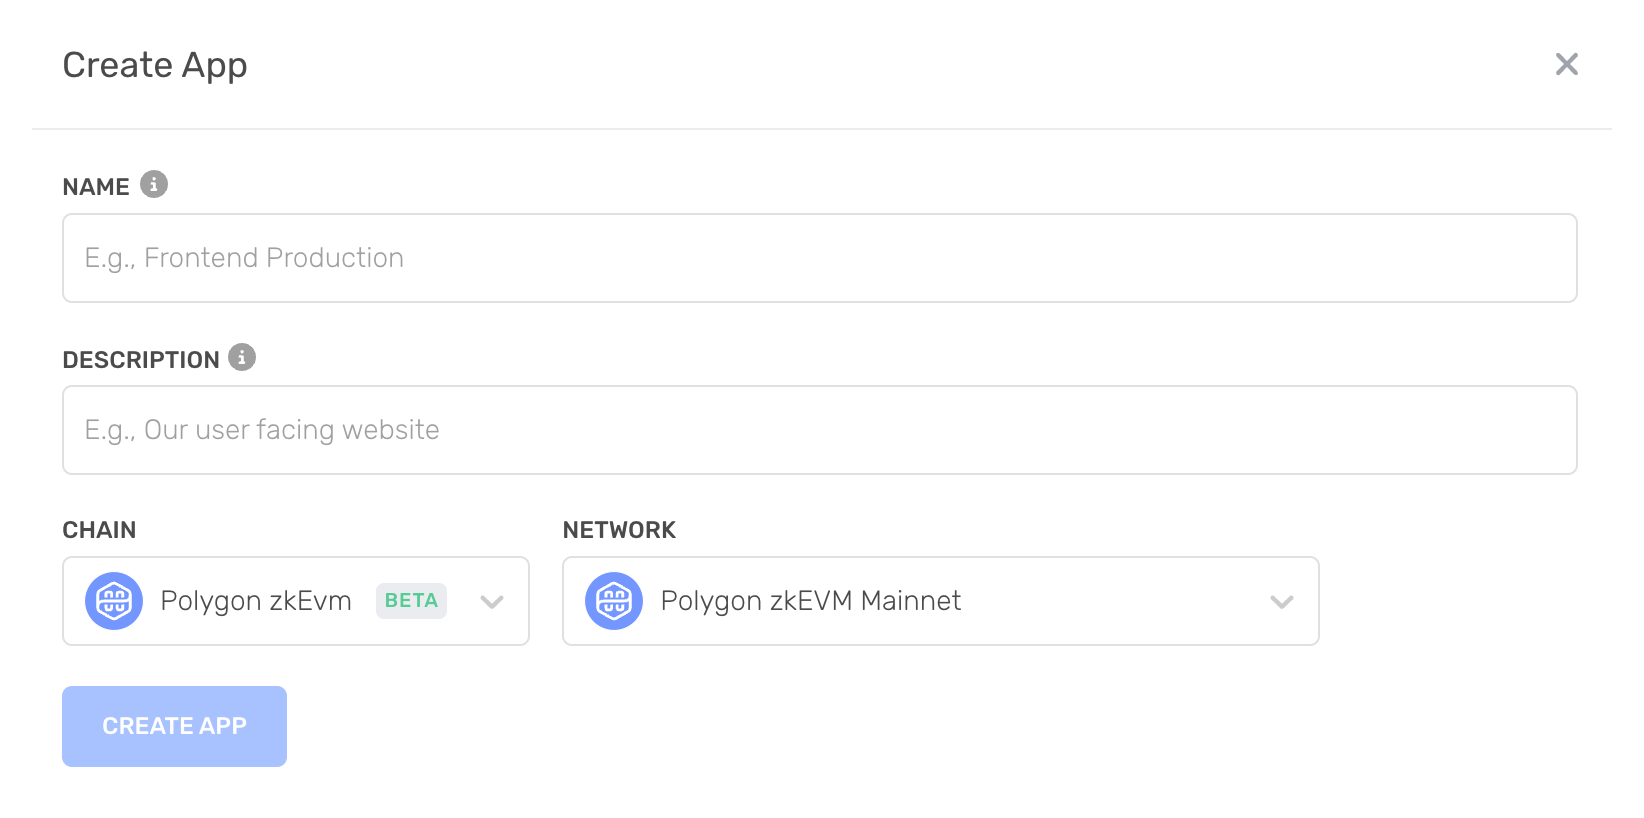Select the Polygon zkEVM Mainnet text

tap(811, 601)
